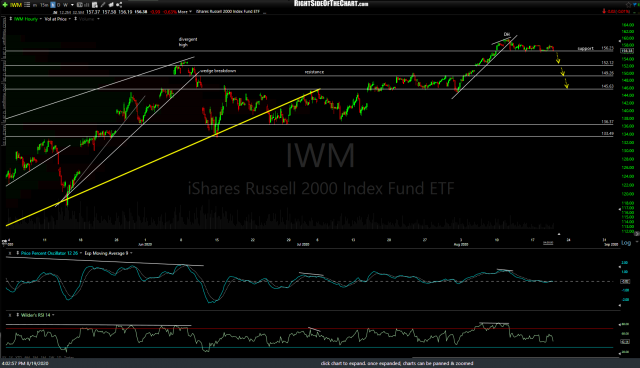Click the small triangle marker on time axis
Viewport: 640px width, 368px height.
click(x=559, y=234)
